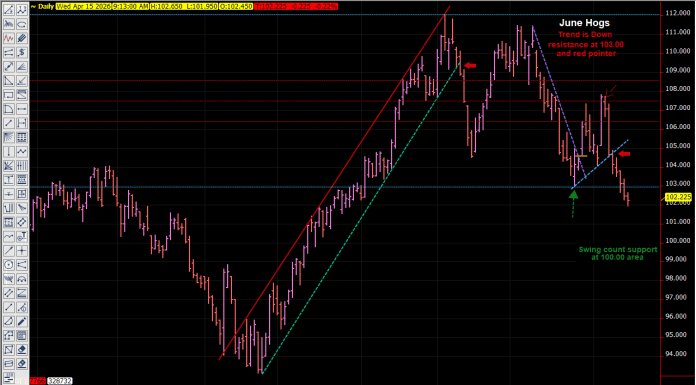Pick the H-shaped measuring tool

22,123
